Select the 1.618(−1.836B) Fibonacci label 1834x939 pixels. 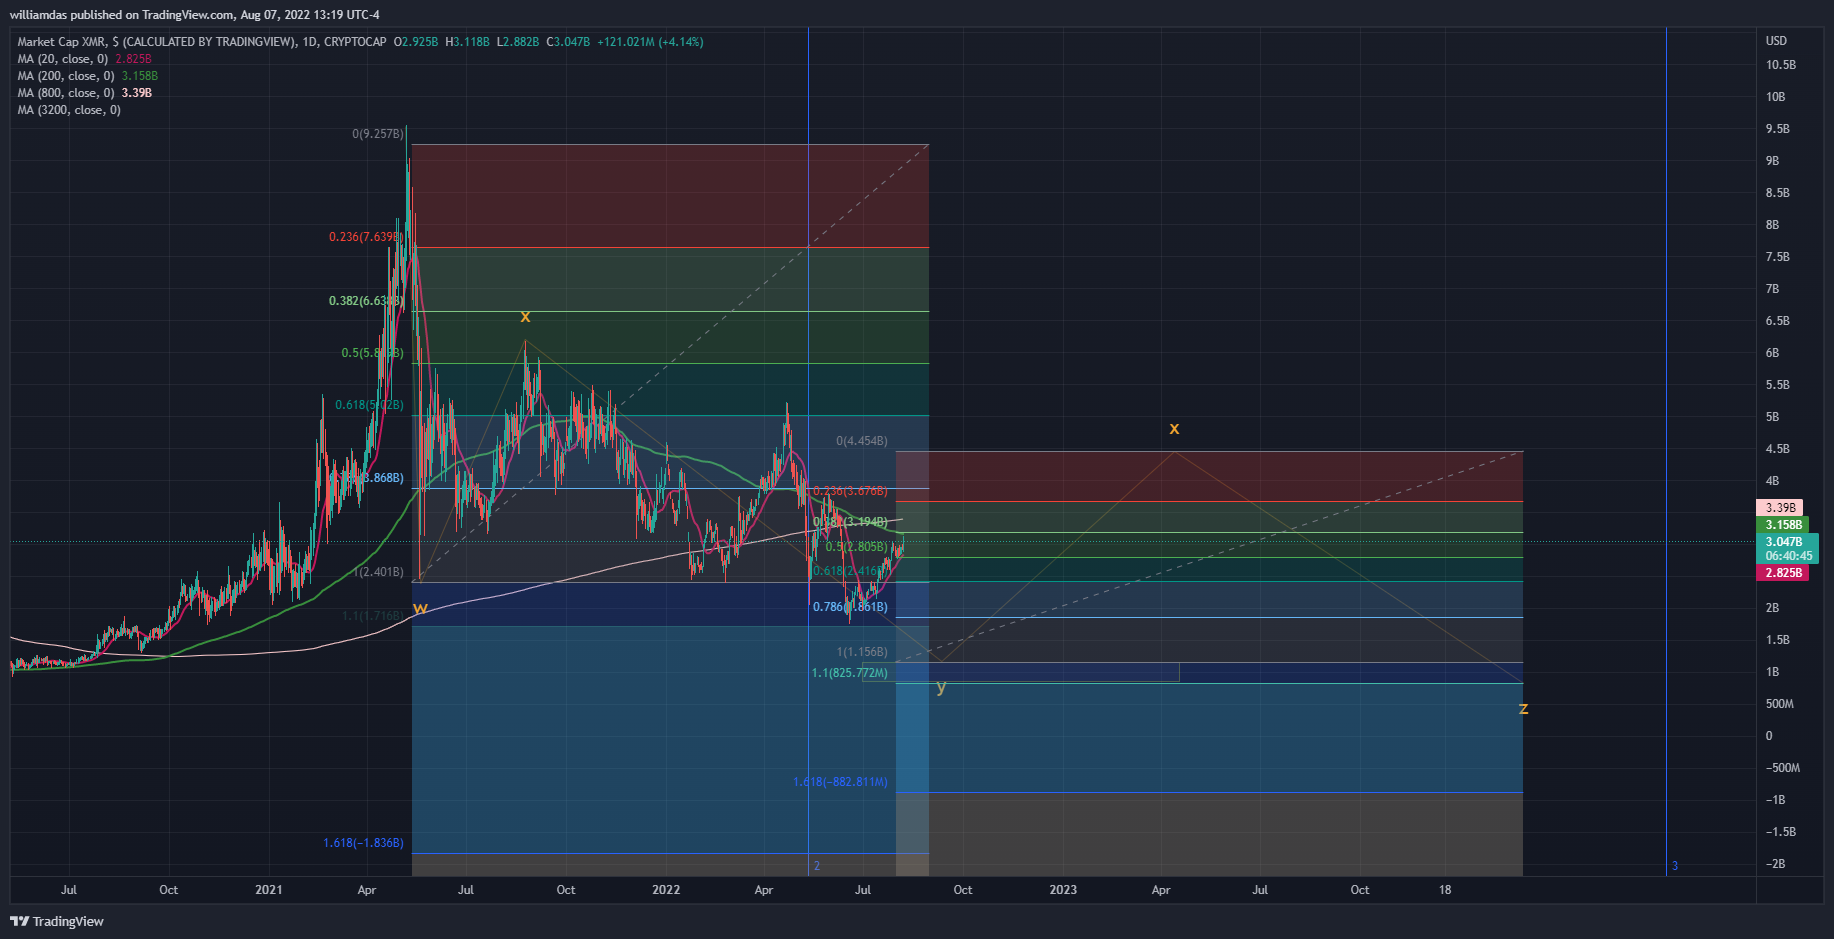tap(363, 843)
